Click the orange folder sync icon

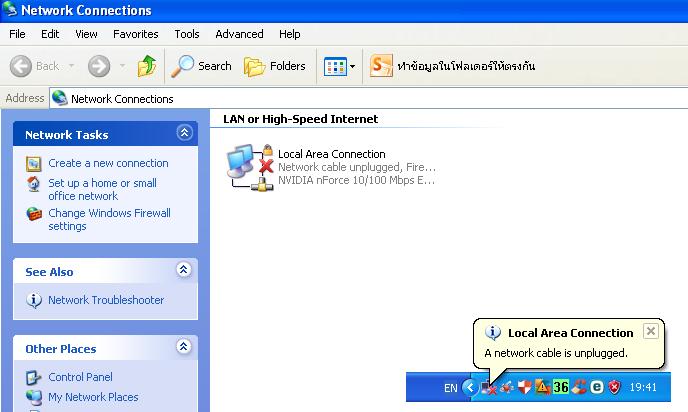381,66
